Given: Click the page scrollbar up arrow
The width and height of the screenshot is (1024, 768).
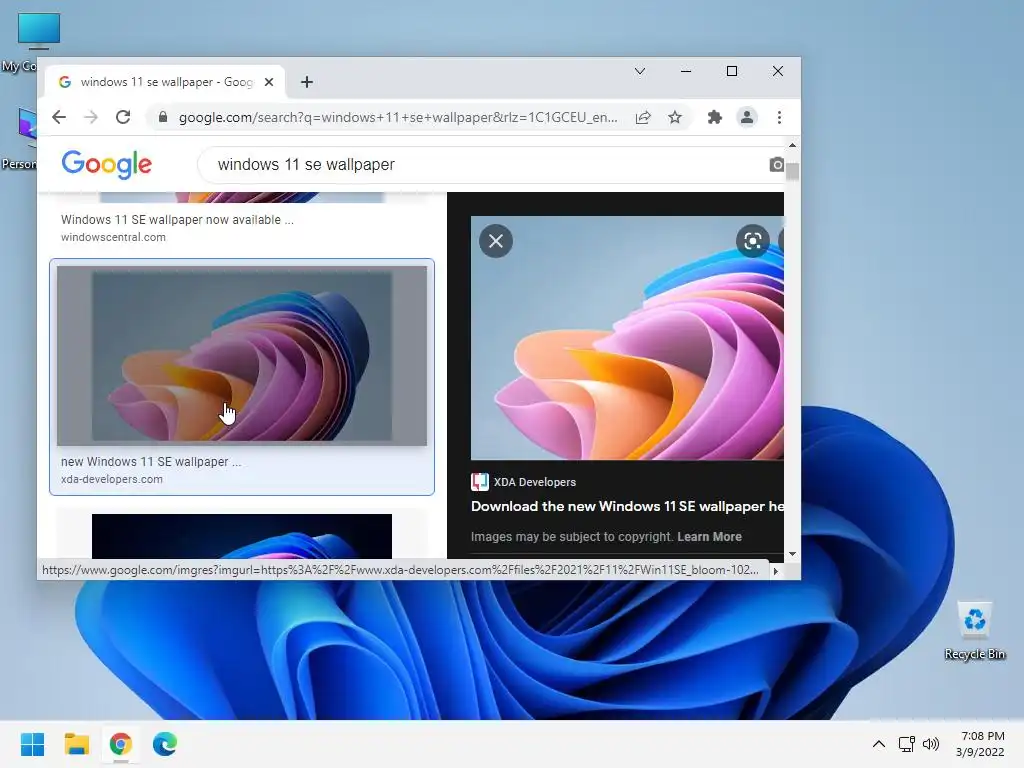Looking at the screenshot, I should (792, 145).
